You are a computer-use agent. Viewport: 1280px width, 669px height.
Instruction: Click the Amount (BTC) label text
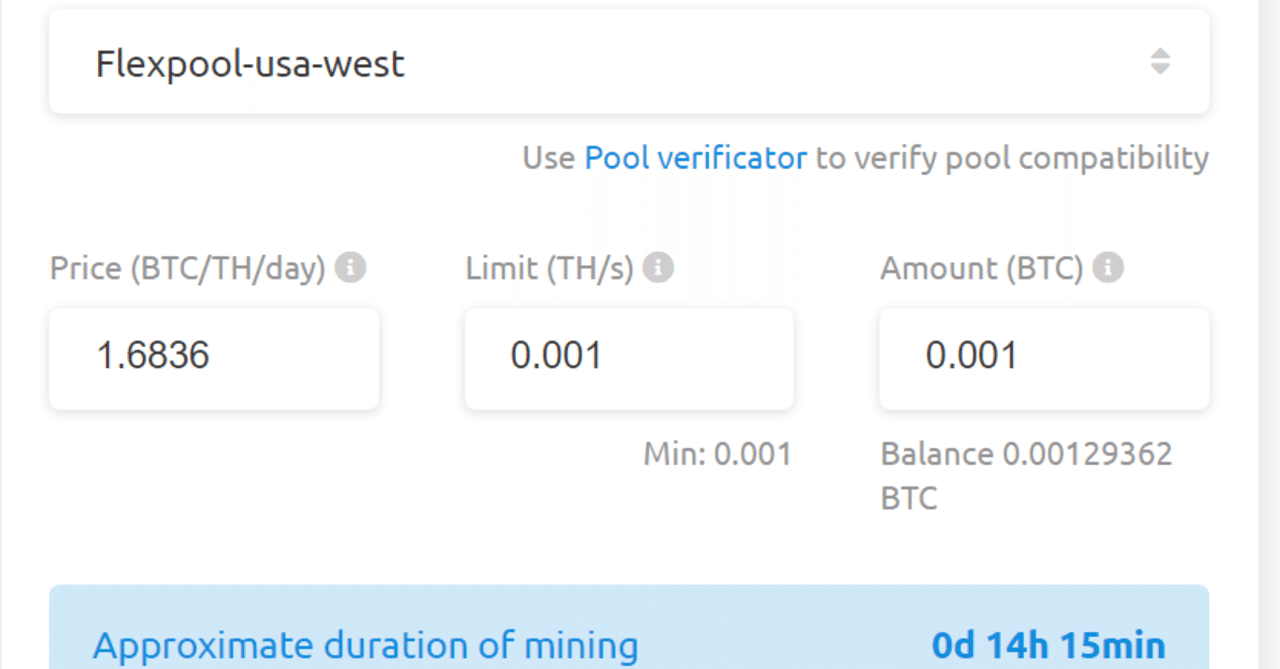[981, 268]
